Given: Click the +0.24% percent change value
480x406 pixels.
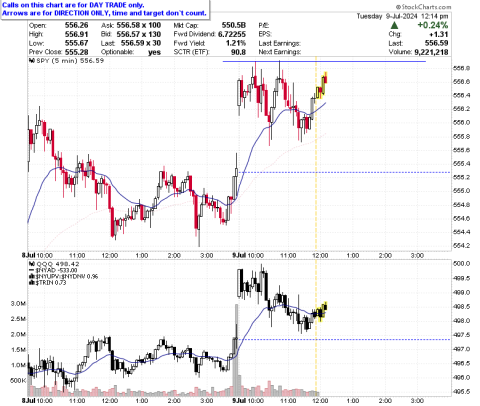Looking at the screenshot, I should pos(433,25).
